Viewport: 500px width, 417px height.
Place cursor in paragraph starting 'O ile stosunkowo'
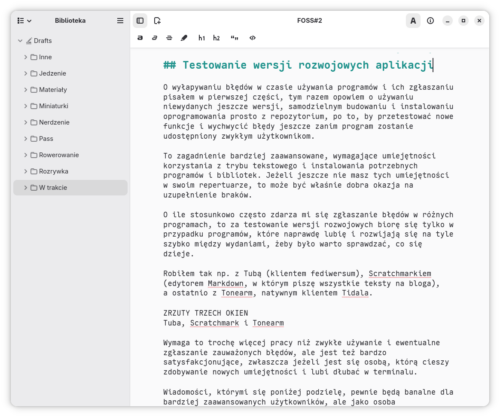click(x=308, y=234)
